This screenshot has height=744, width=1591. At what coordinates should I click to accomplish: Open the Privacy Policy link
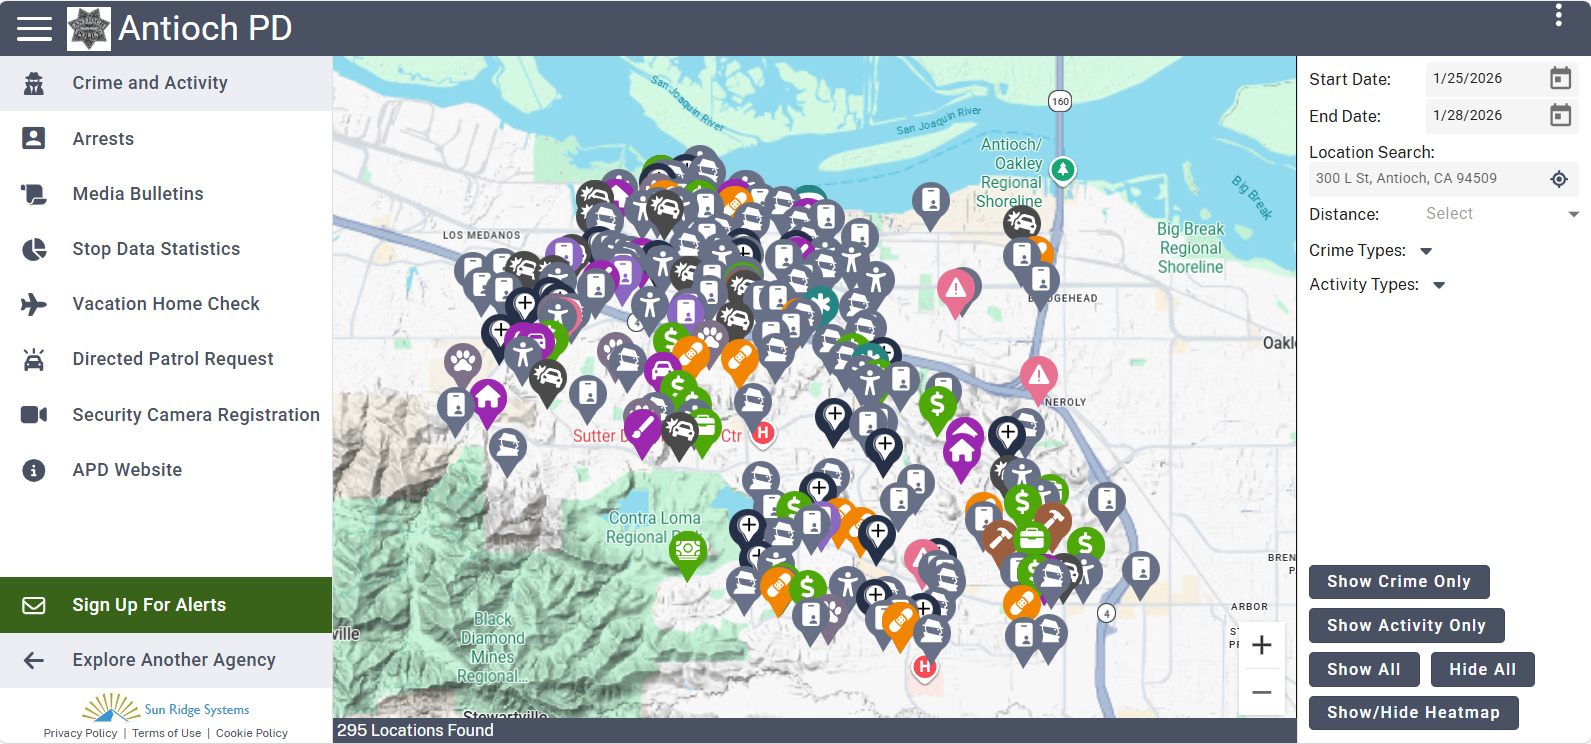point(80,733)
